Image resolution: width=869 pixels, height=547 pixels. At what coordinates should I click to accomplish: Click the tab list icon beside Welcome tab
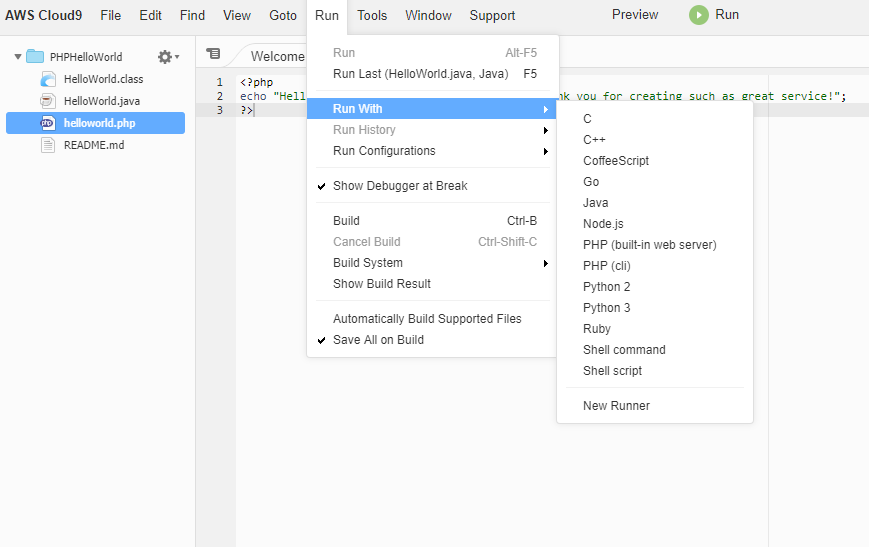[213, 53]
